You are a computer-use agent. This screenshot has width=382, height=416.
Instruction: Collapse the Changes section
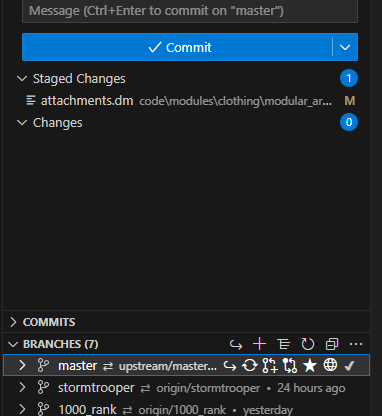[x=22, y=123]
